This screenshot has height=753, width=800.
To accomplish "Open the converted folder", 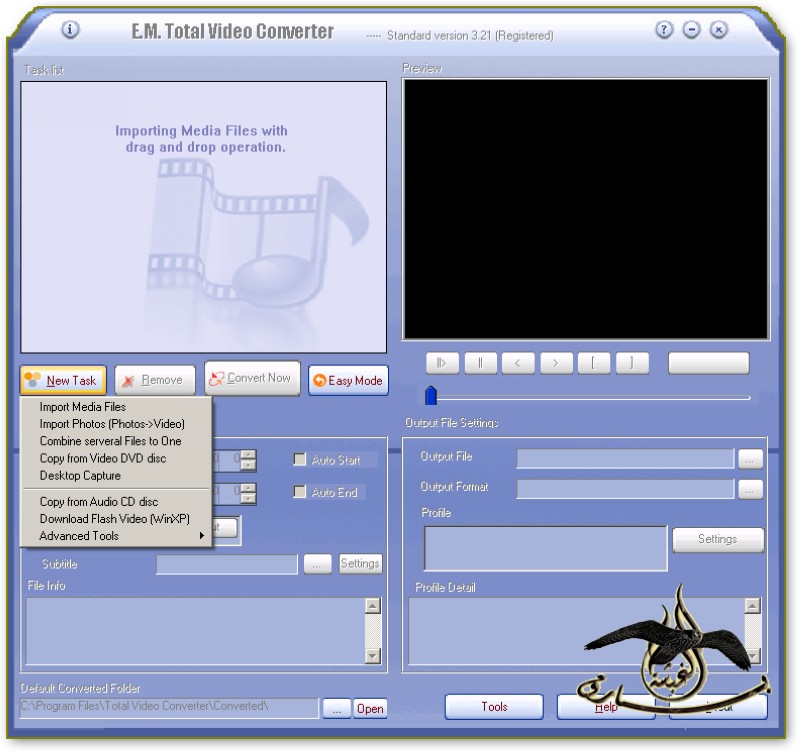I will (370, 709).
